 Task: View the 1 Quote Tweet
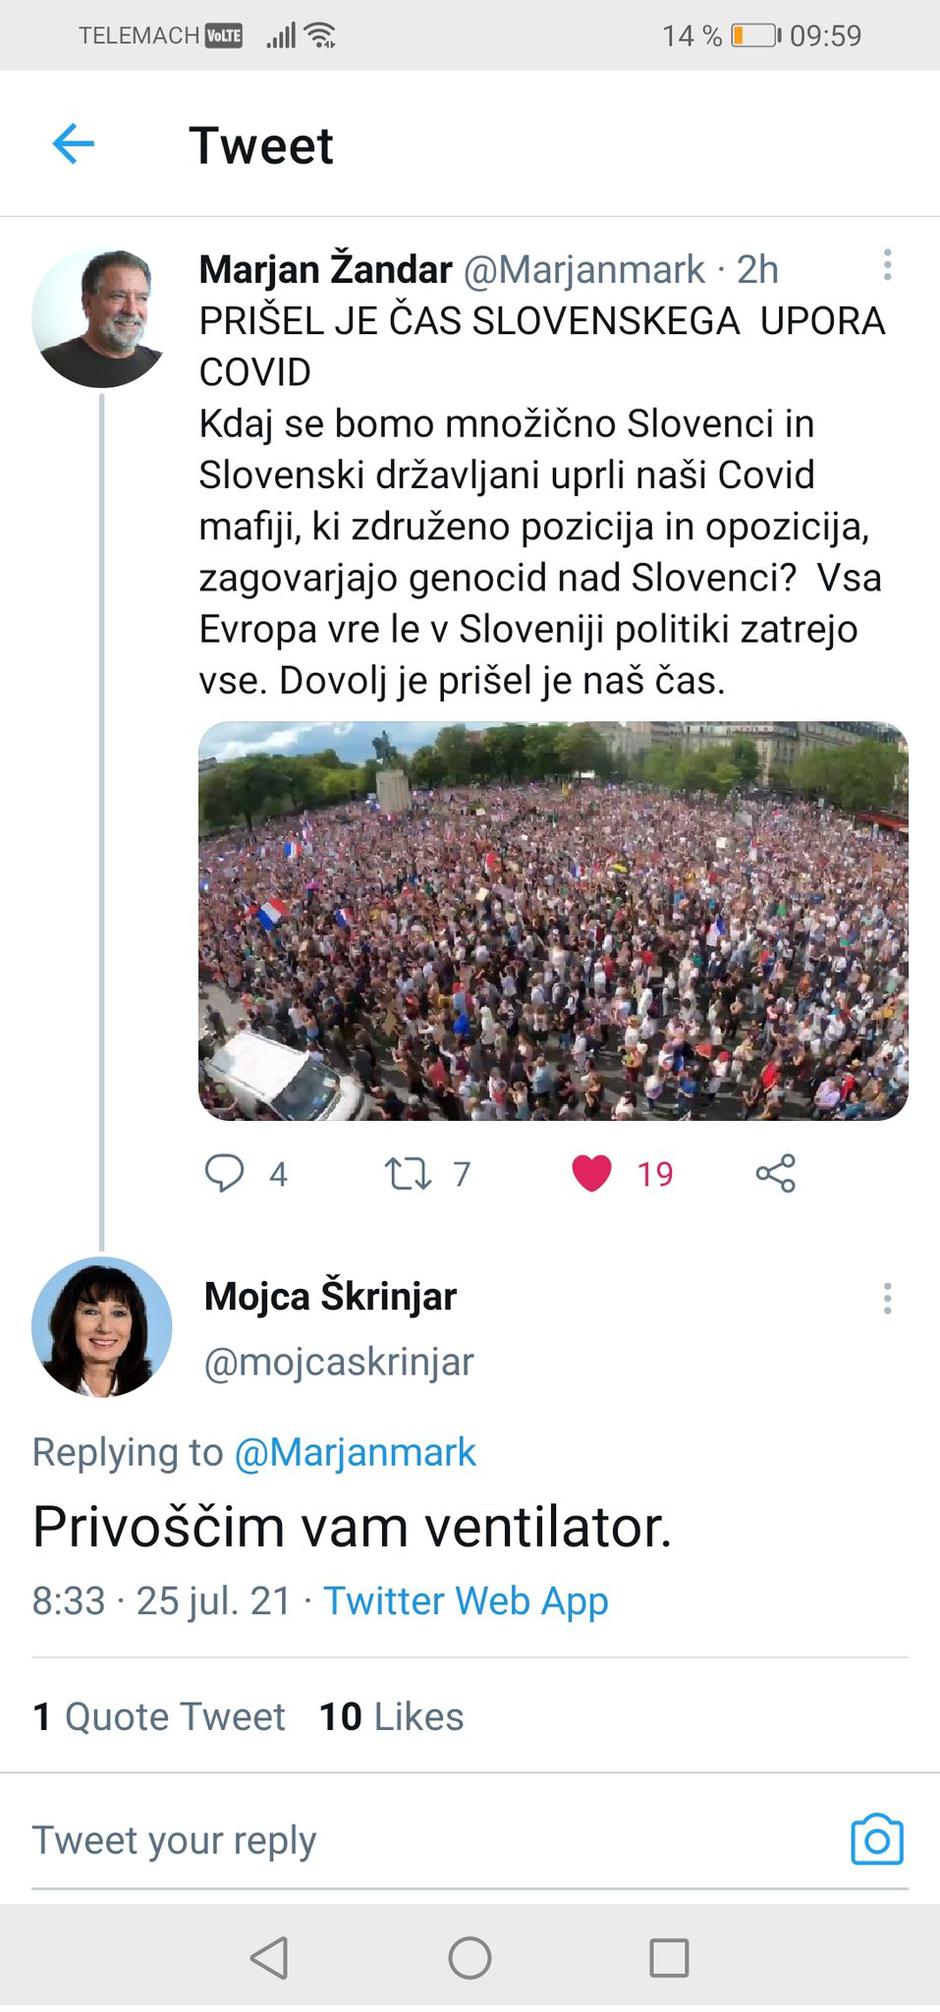[157, 1716]
